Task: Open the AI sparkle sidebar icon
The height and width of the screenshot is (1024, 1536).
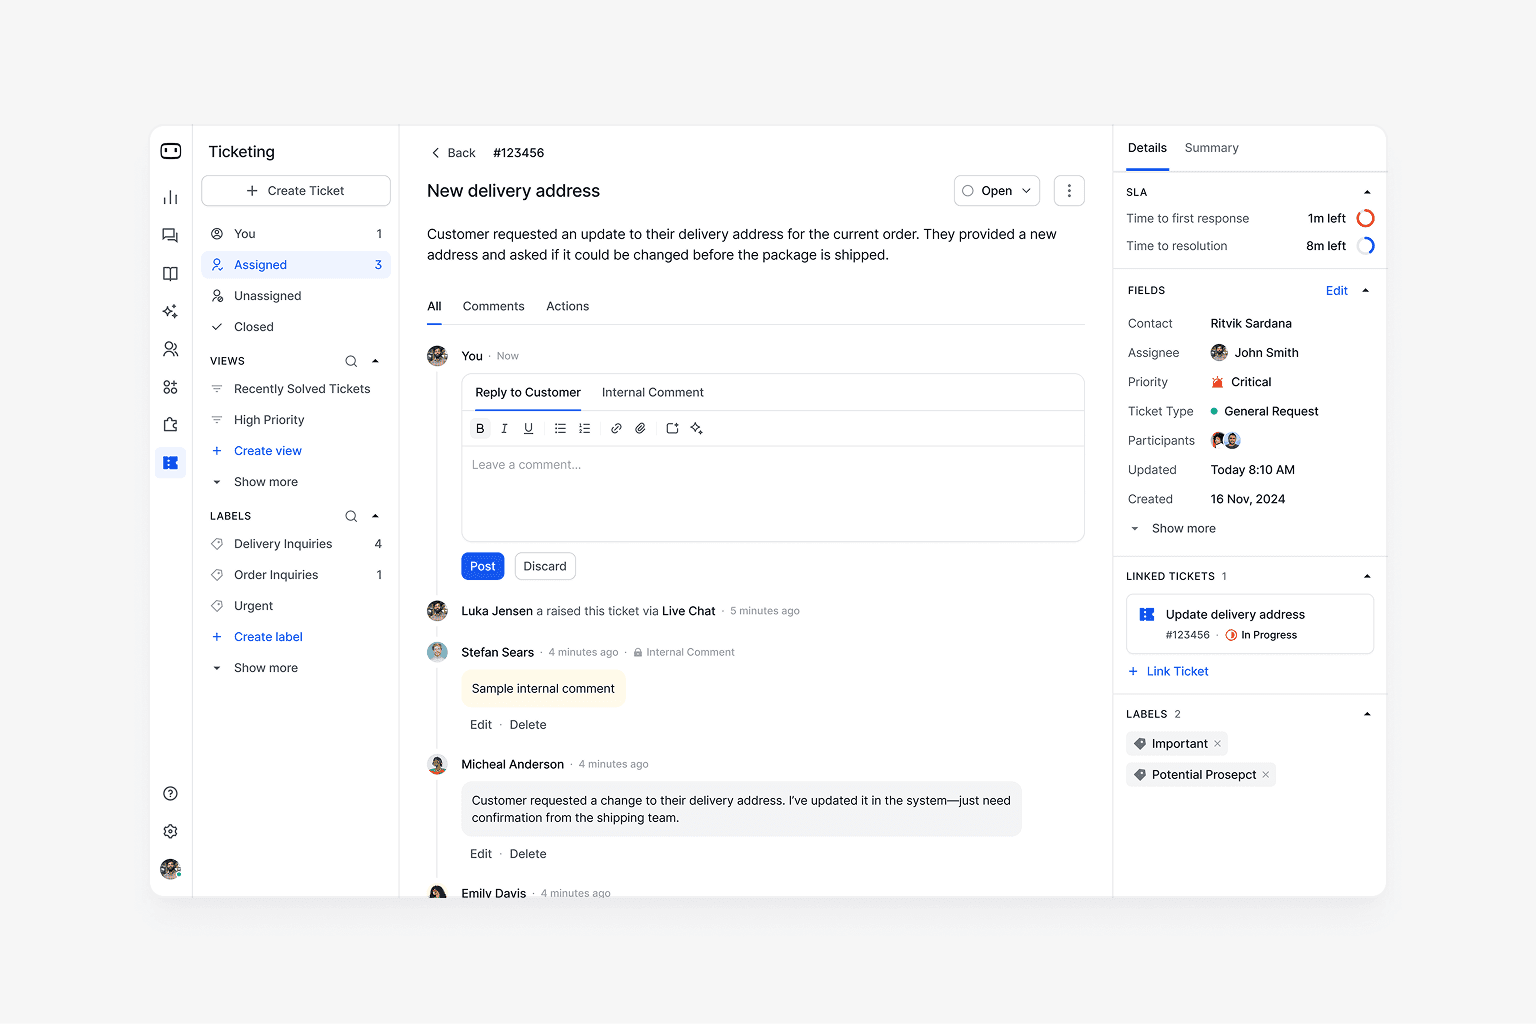Action: pyautogui.click(x=170, y=311)
